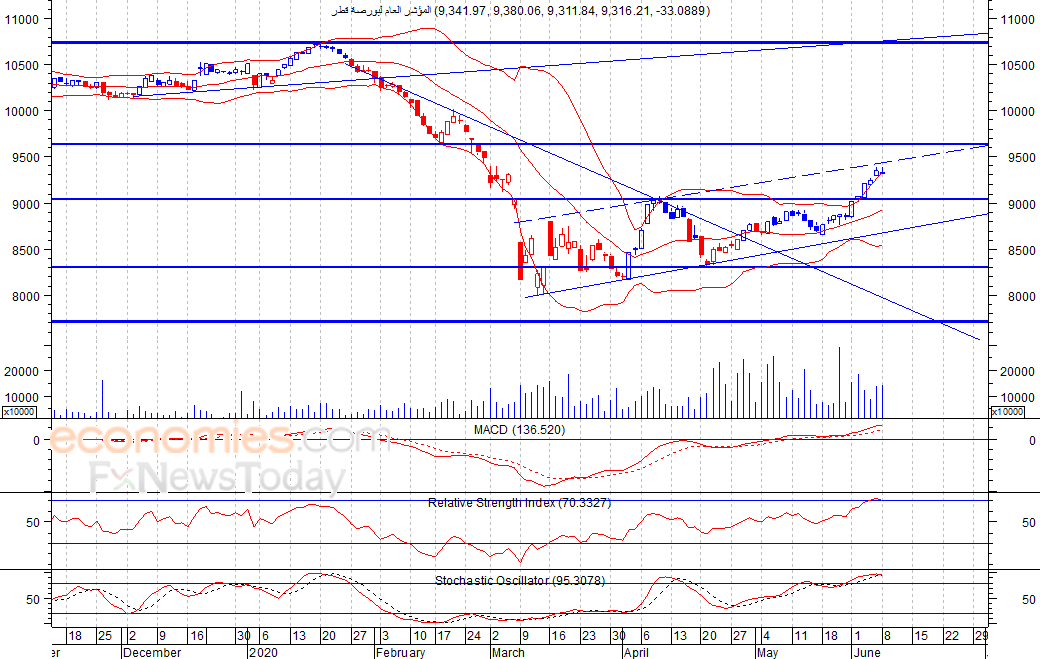Viewport: 1040px width, 659px height.
Task: Click date label 22 in June
Action: click(x=952, y=636)
